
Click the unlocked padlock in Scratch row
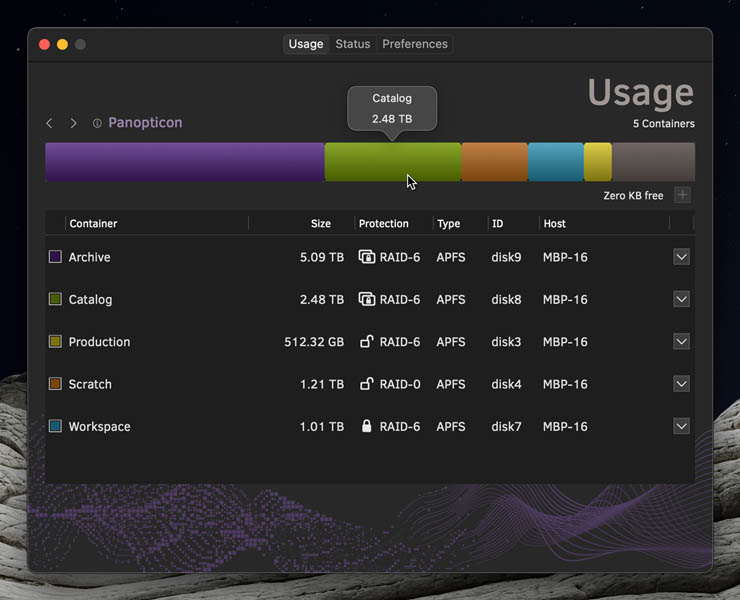pyautogui.click(x=366, y=383)
